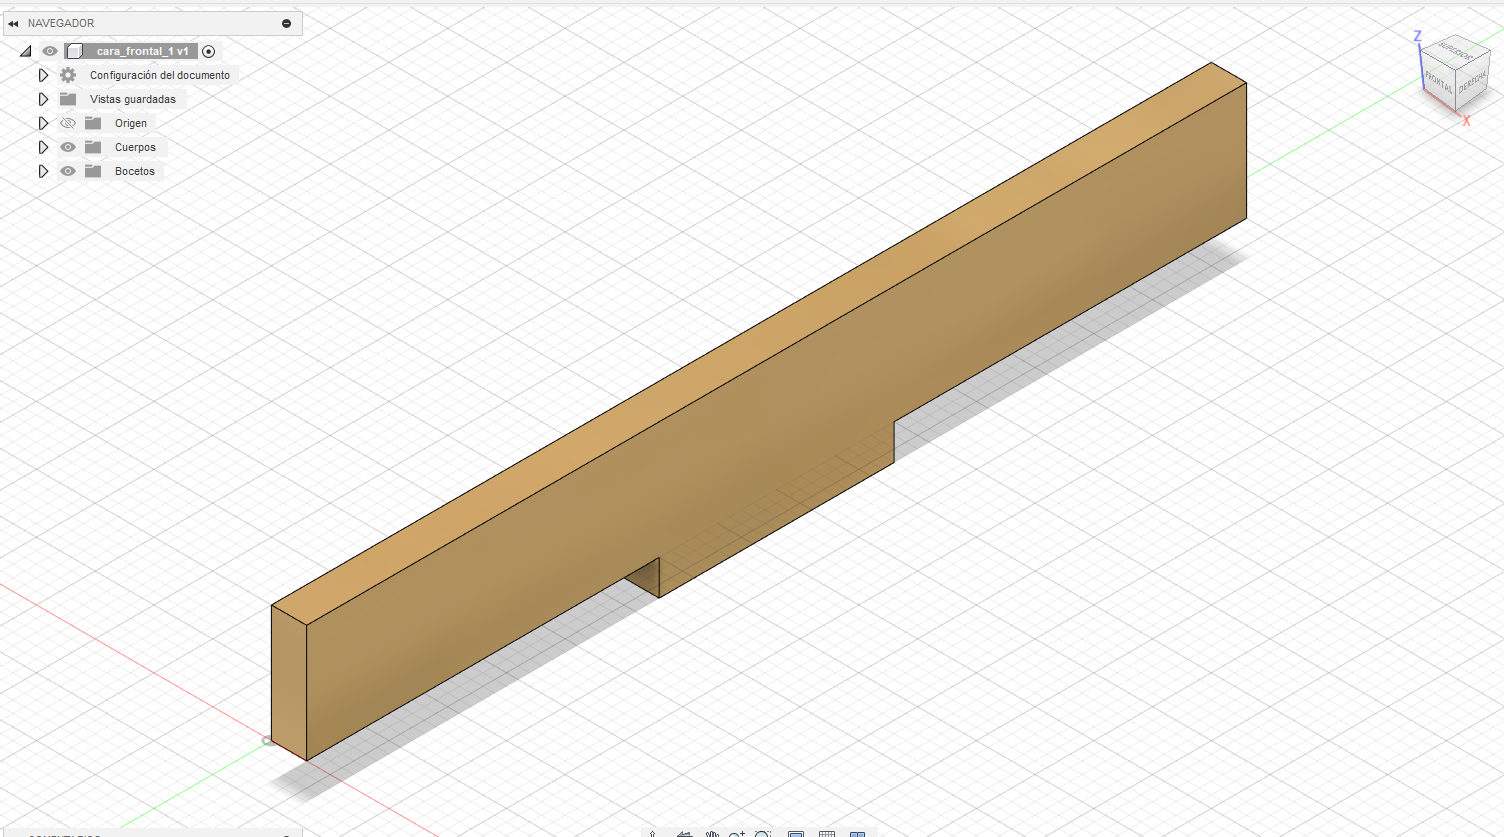Hide the Cuerpos folder
Viewport: 1504px width, 837px height.
(67, 146)
